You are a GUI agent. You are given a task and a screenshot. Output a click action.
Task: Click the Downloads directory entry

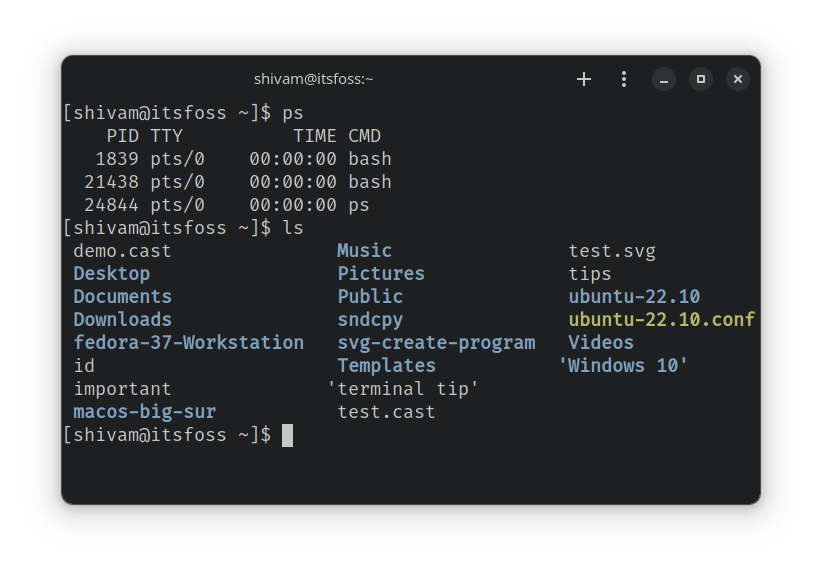[123, 320]
